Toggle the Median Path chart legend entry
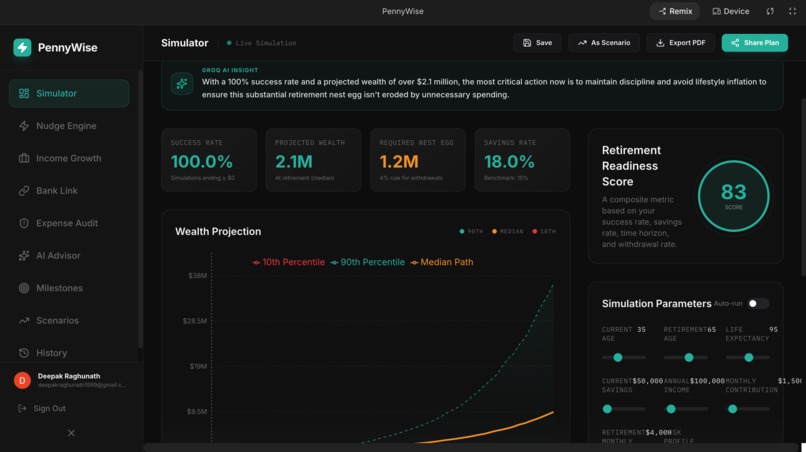Image resolution: width=806 pixels, height=452 pixels. pos(442,262)
